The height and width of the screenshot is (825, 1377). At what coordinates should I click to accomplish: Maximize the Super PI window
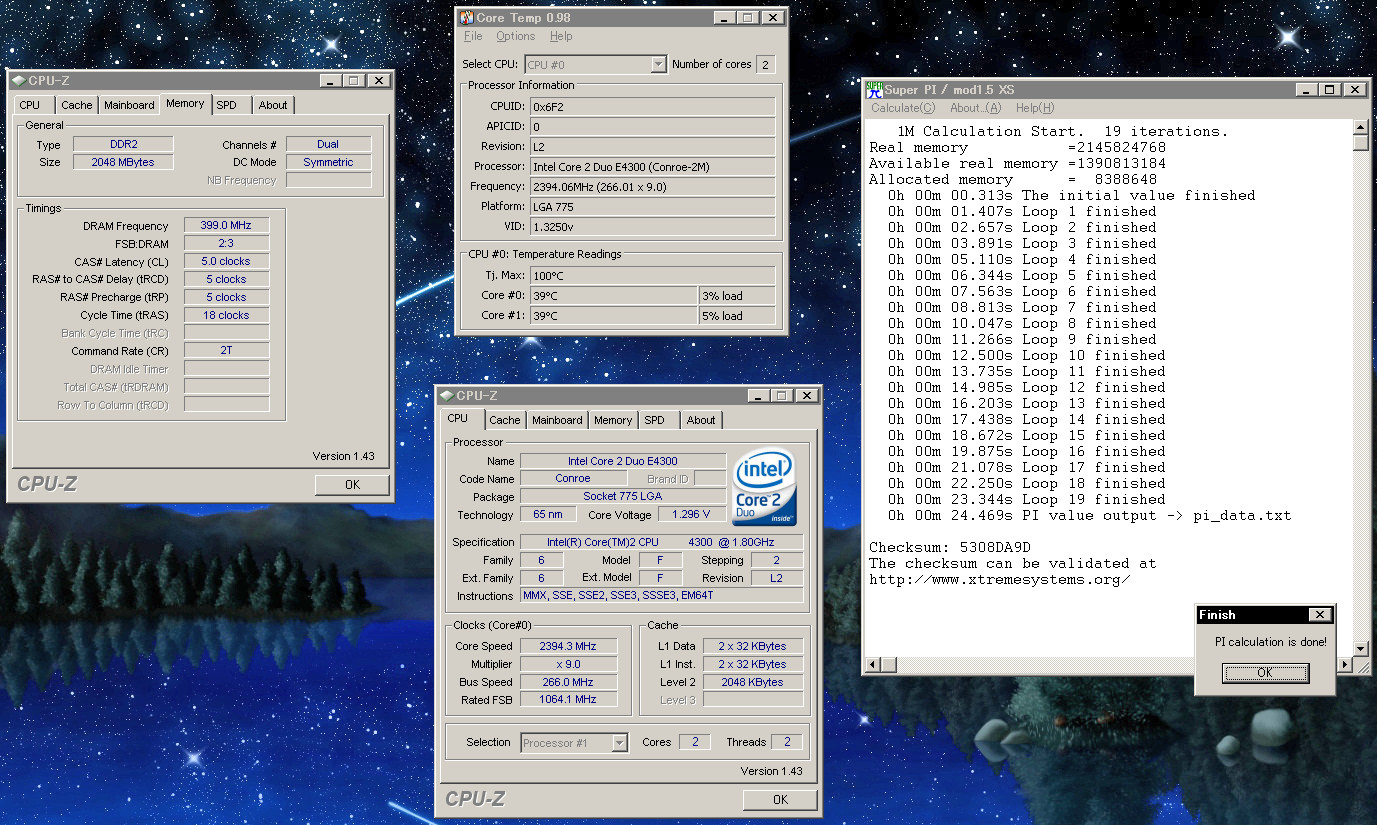click(1329, 89)
